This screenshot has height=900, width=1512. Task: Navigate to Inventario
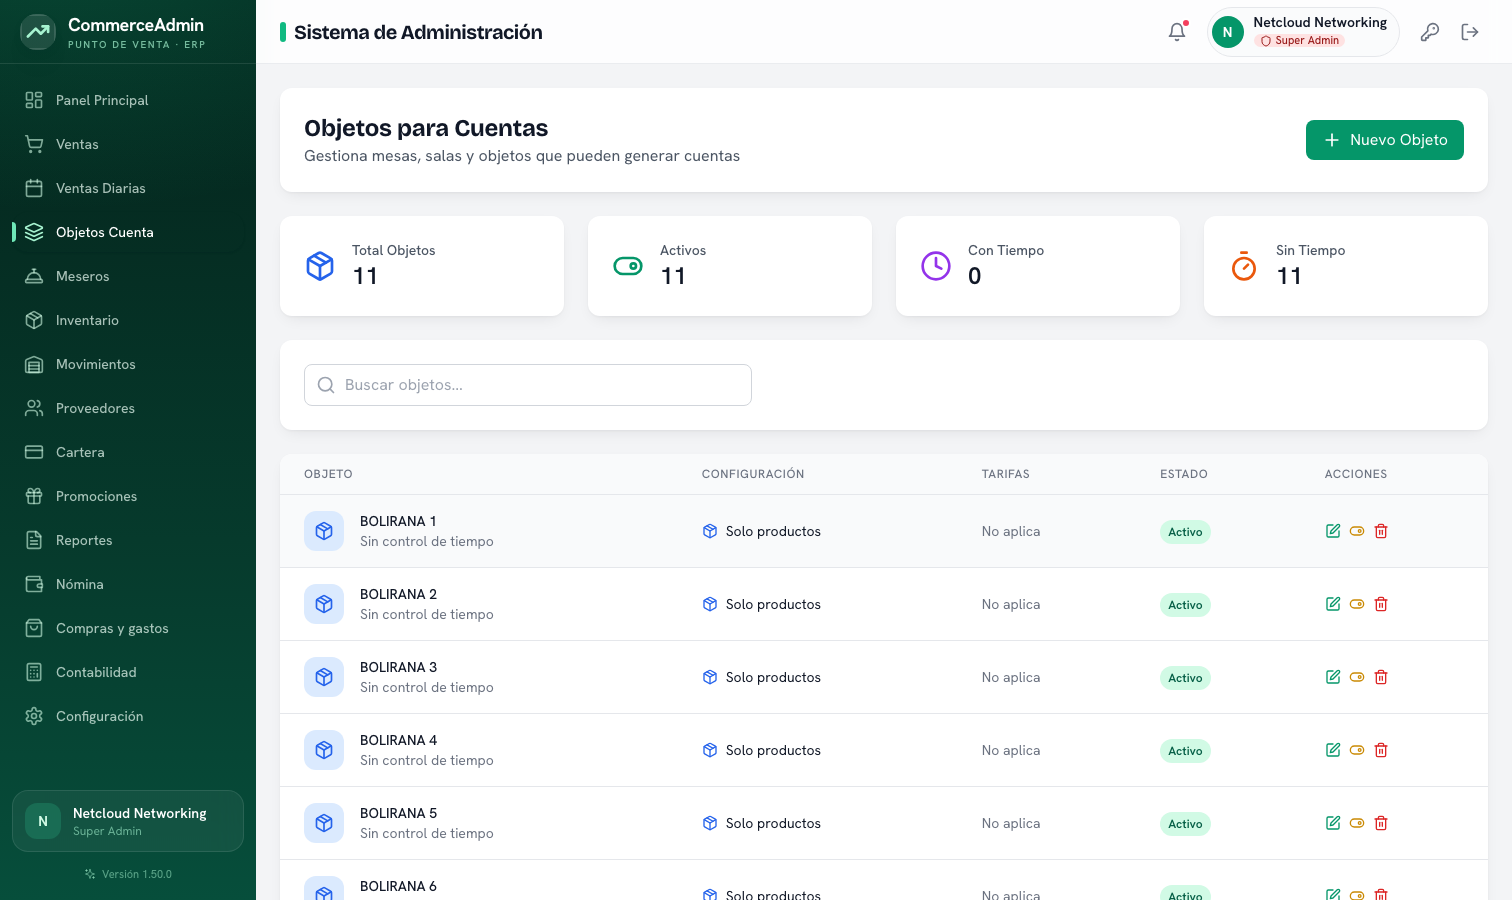pos(128,320)
